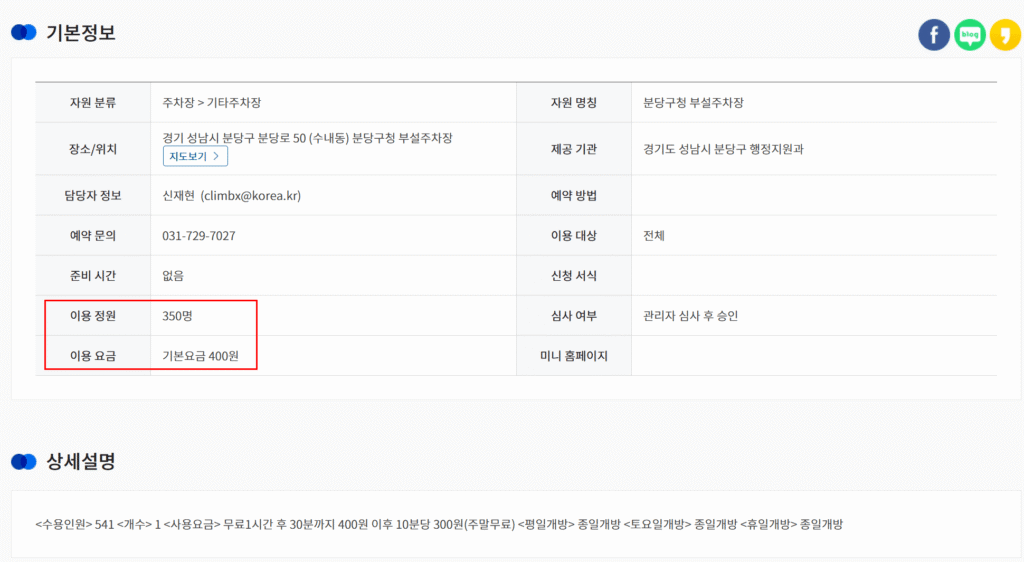The image size is (1024, 562).
Task: Click the 기본요금 400원 fee value
Action: coord(208,356)
